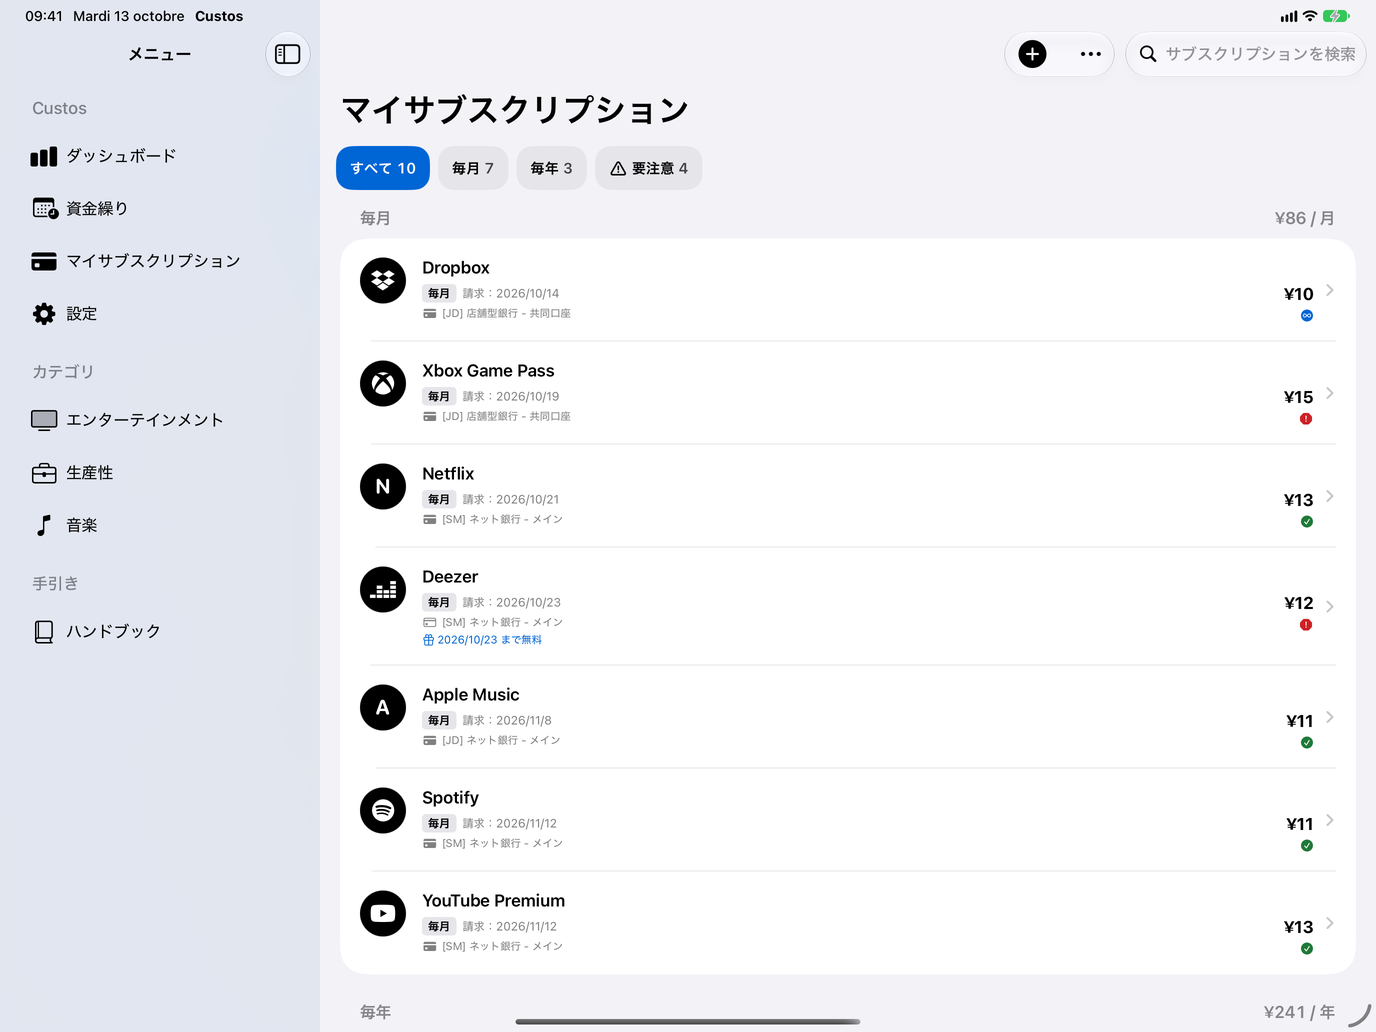Select the すべて 10 filter tab
The image size is (1376, 1032).
[383, 168]
